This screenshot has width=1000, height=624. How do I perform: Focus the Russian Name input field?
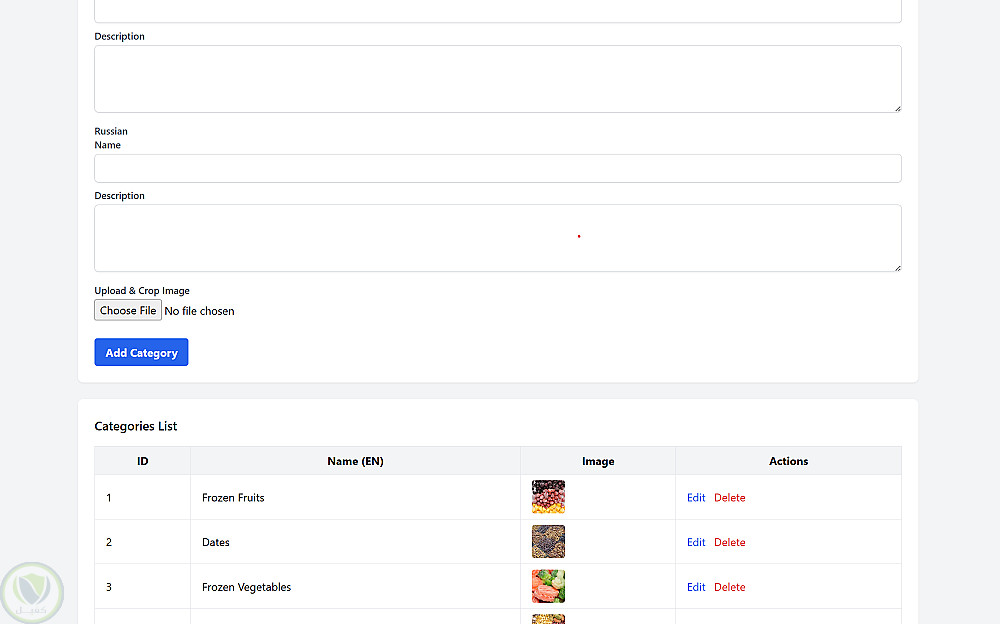click(x=497, y=168)
